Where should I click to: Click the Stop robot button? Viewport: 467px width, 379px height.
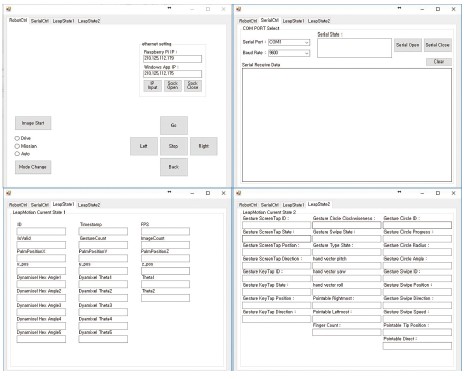174,146
